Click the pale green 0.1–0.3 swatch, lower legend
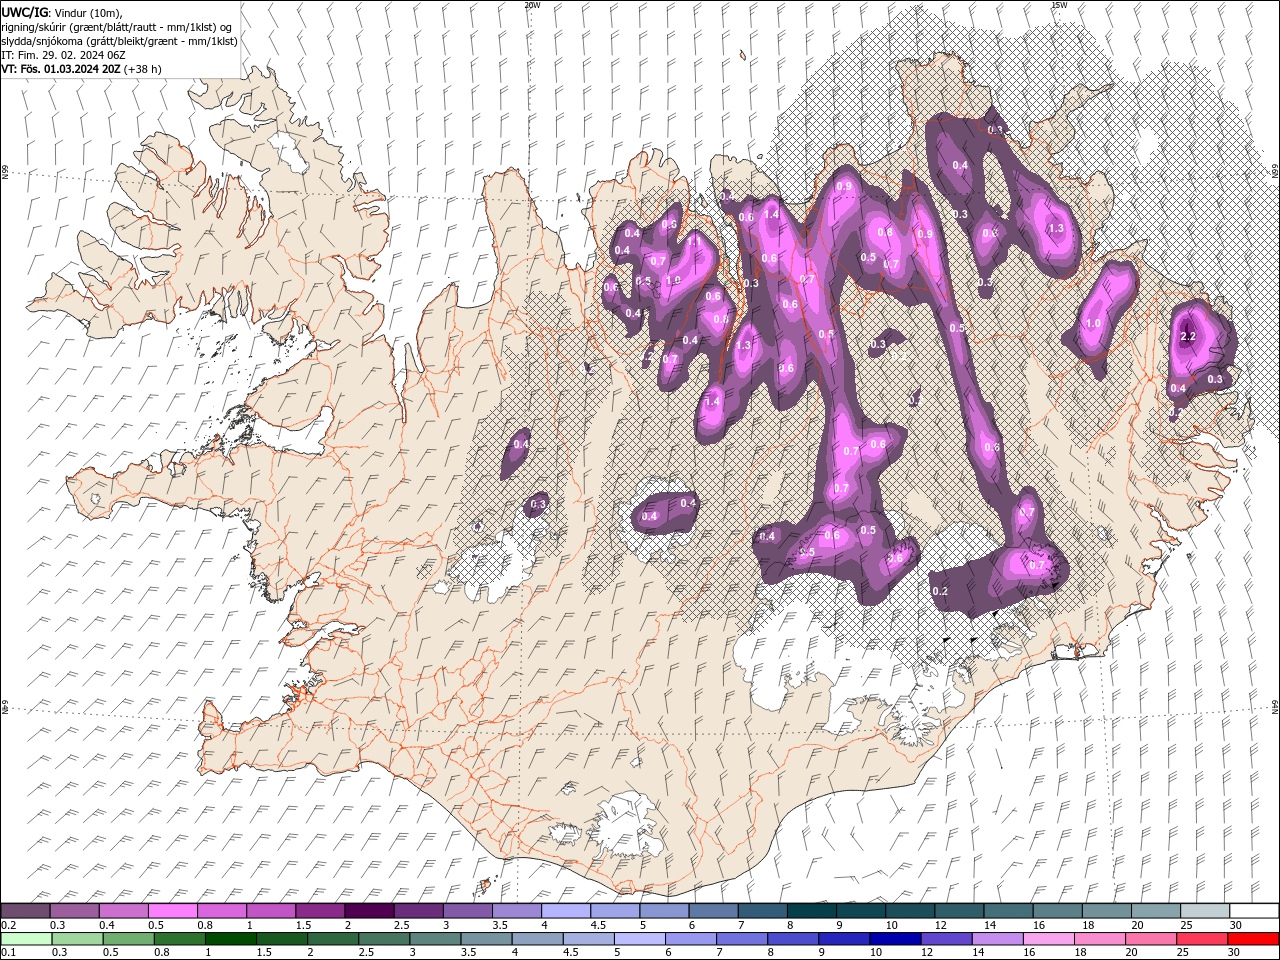Screen dimensions: 1280x960 [26, 939]
